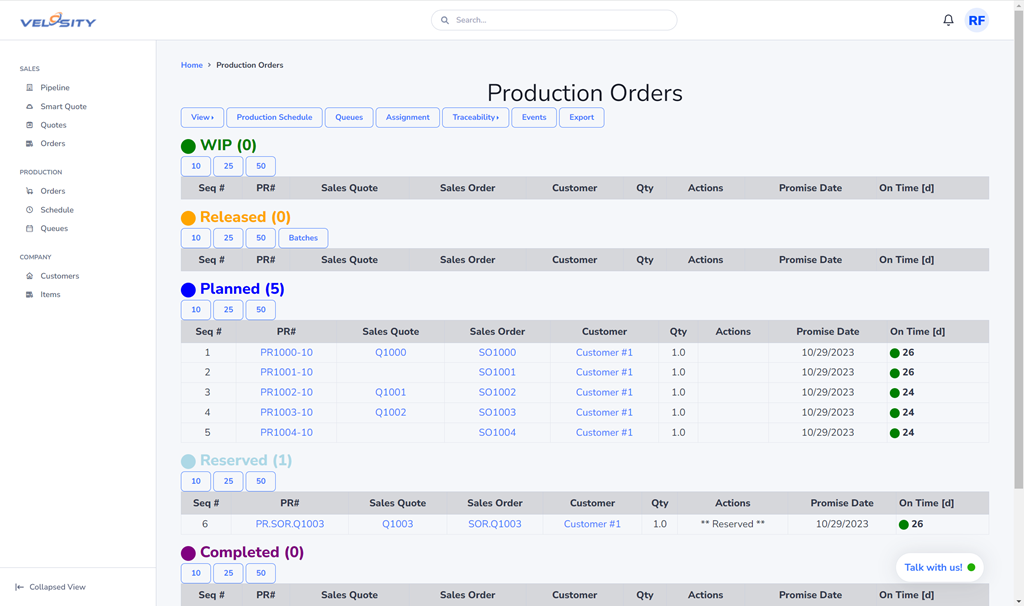Open Pipeline in the Sales sidebar
The height and width of the screenshot is (606, 1024).
(x=55, y=88)
